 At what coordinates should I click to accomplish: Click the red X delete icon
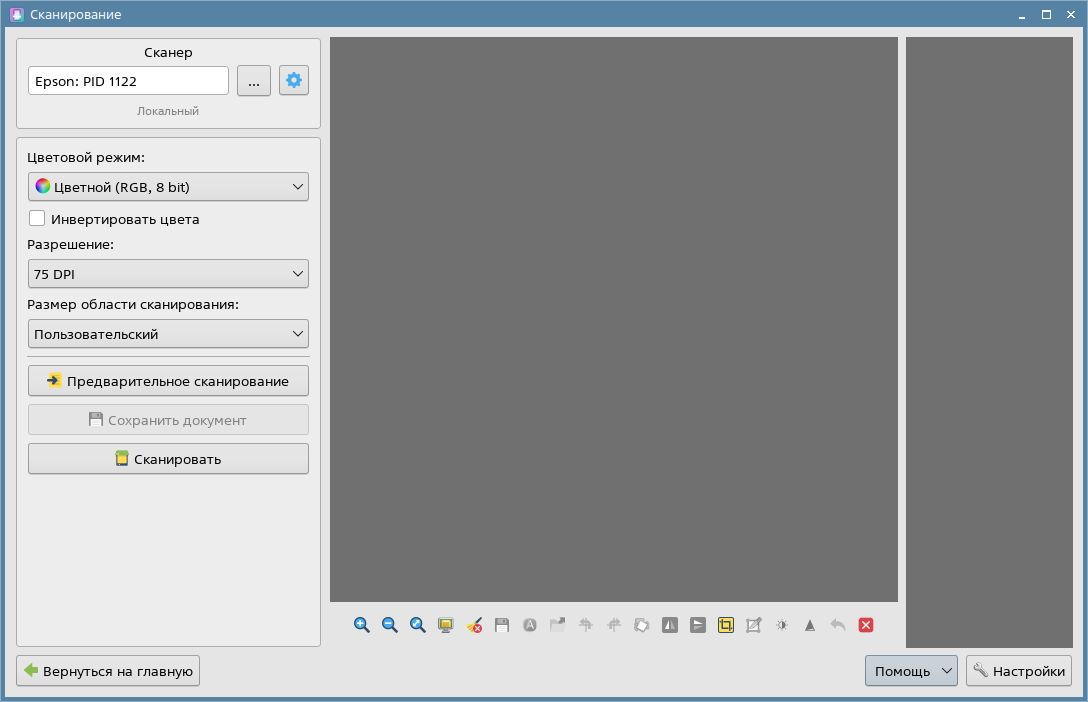[x=866, y=625]
